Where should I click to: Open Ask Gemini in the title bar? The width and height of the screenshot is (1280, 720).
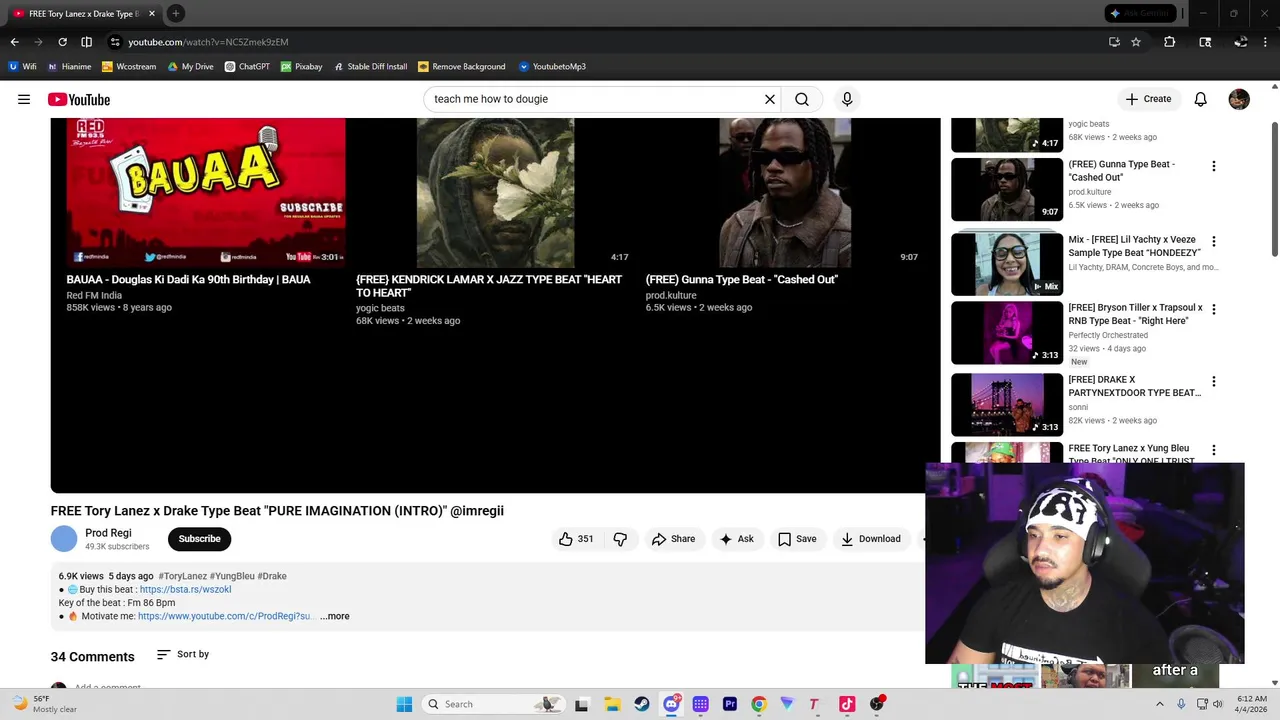(x=1140, y=13)
